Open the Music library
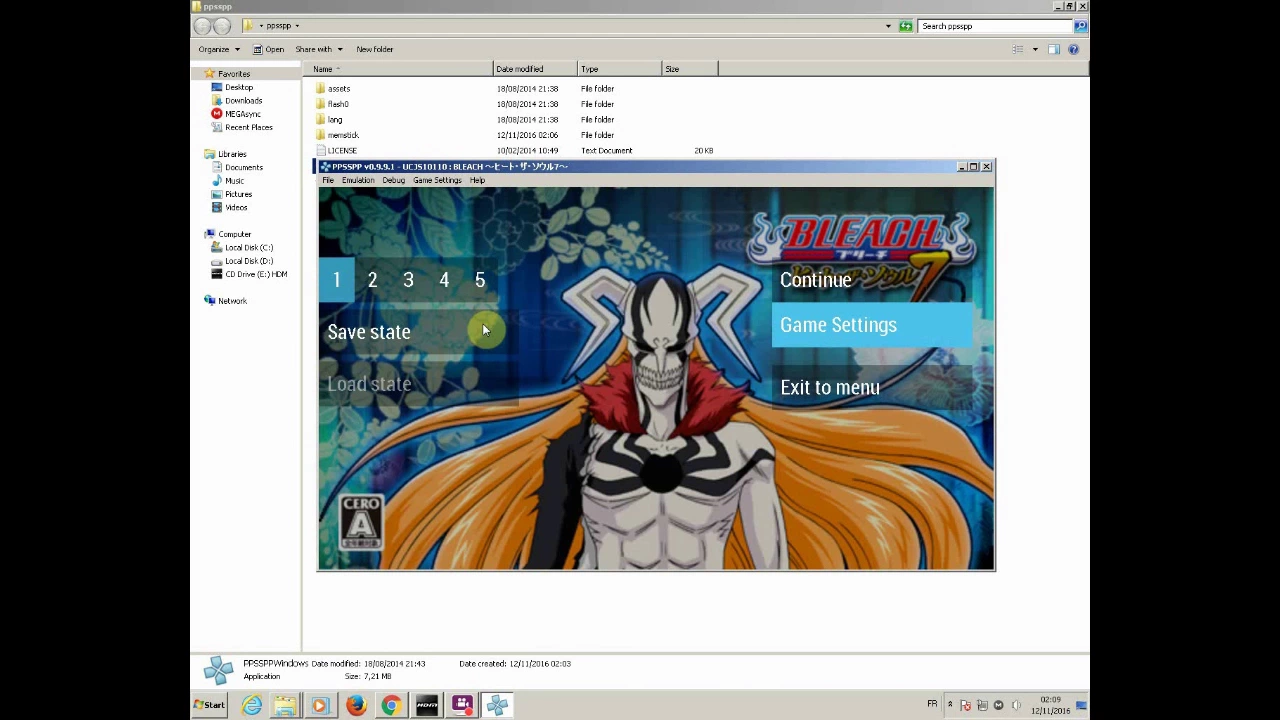Image resolution: width=1280 pixels, height=720 pixels. pyautogui.click(x=234, y=181)
